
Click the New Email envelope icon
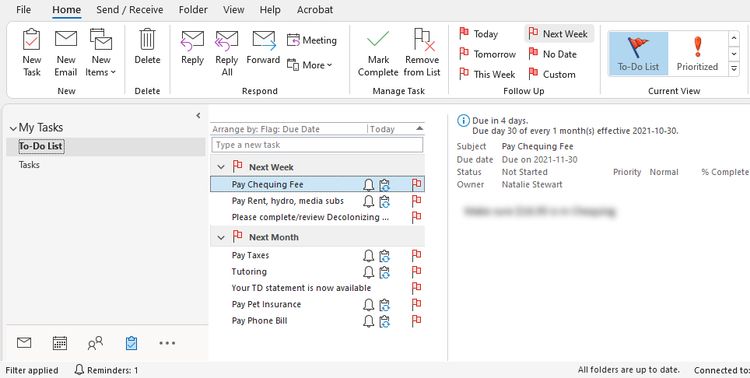click(x=66, y=39)
